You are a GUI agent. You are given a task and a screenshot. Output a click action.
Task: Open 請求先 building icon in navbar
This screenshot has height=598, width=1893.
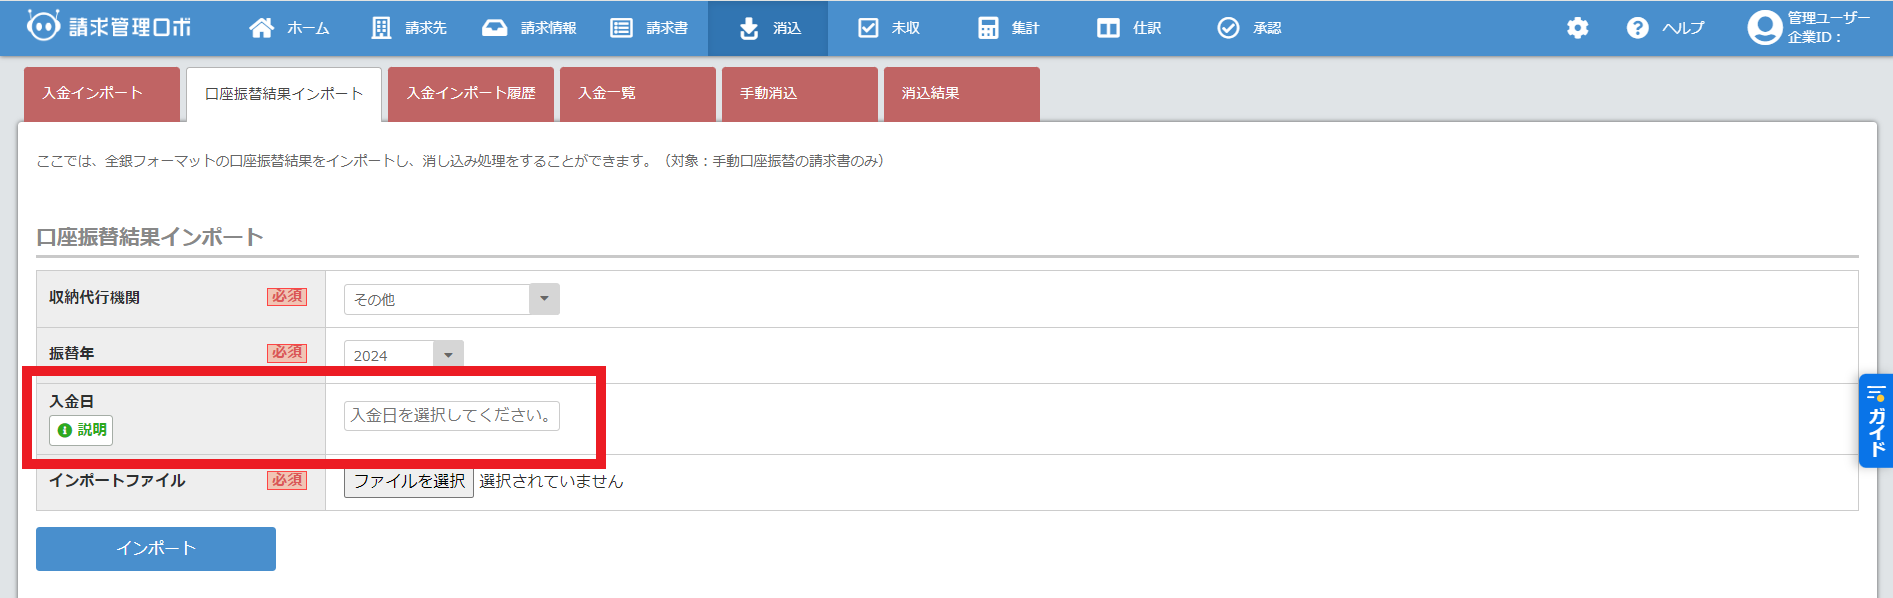[x=381, y=28]
